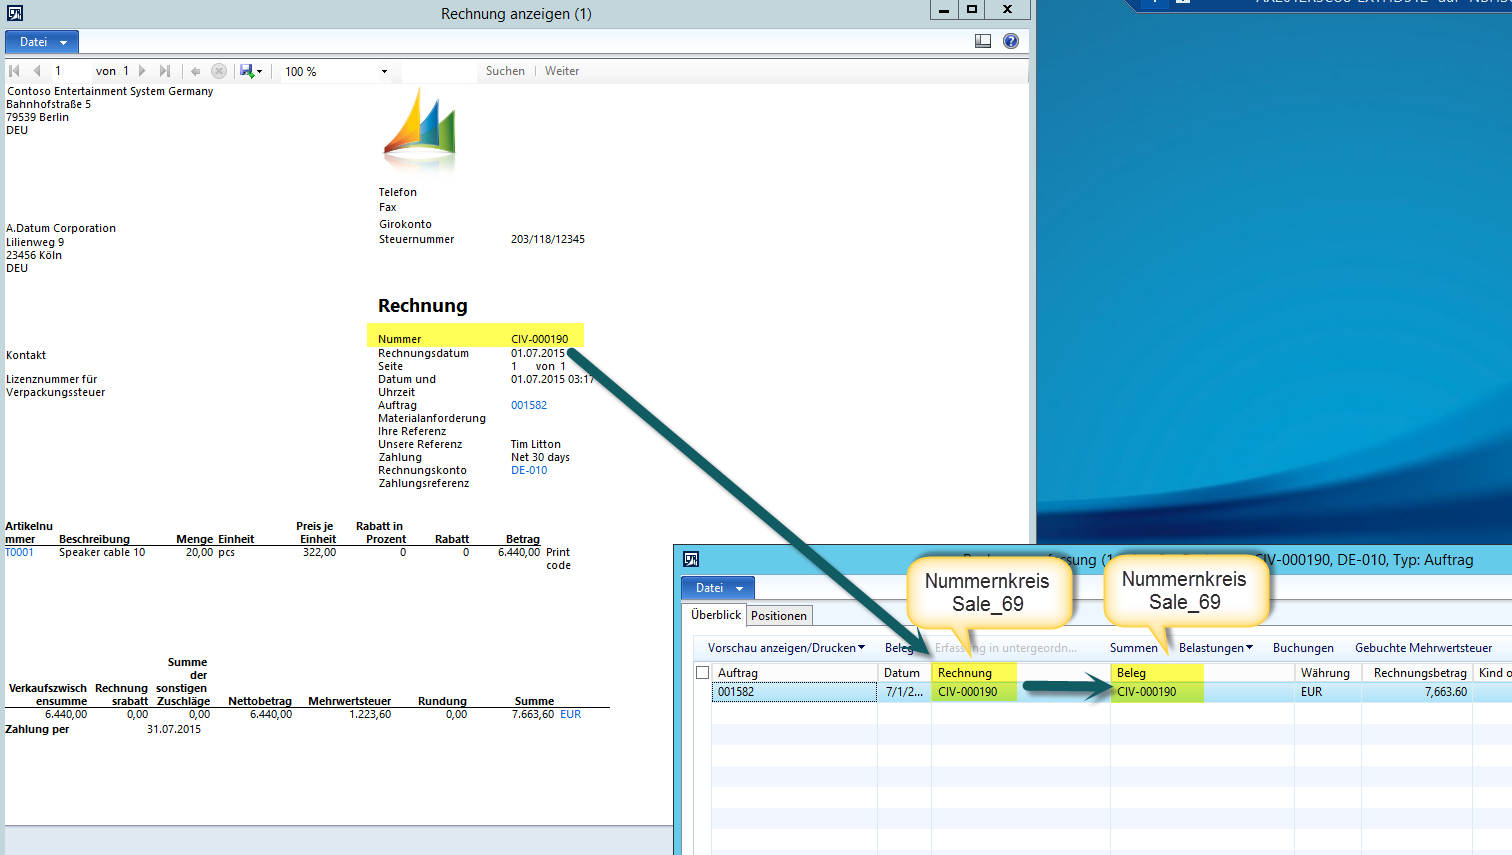The height and width of the screenshot is (855, 1512).
Task: Click the export save disk icon
Action: click(247, 71)
